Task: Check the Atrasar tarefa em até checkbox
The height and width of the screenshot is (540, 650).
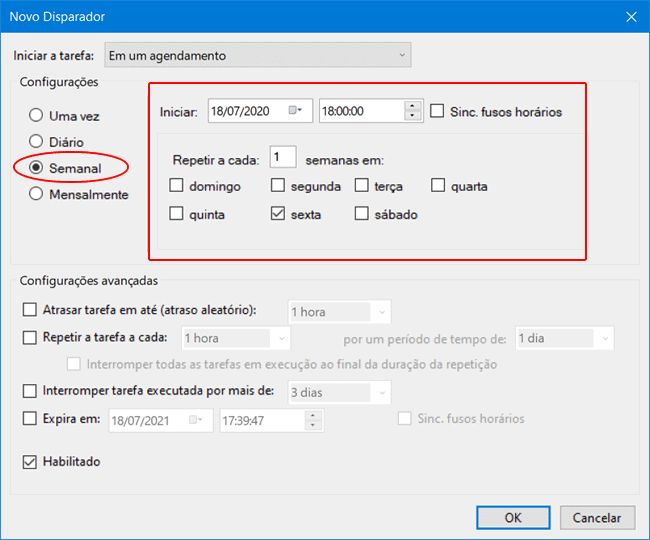Action: point(30,311)
